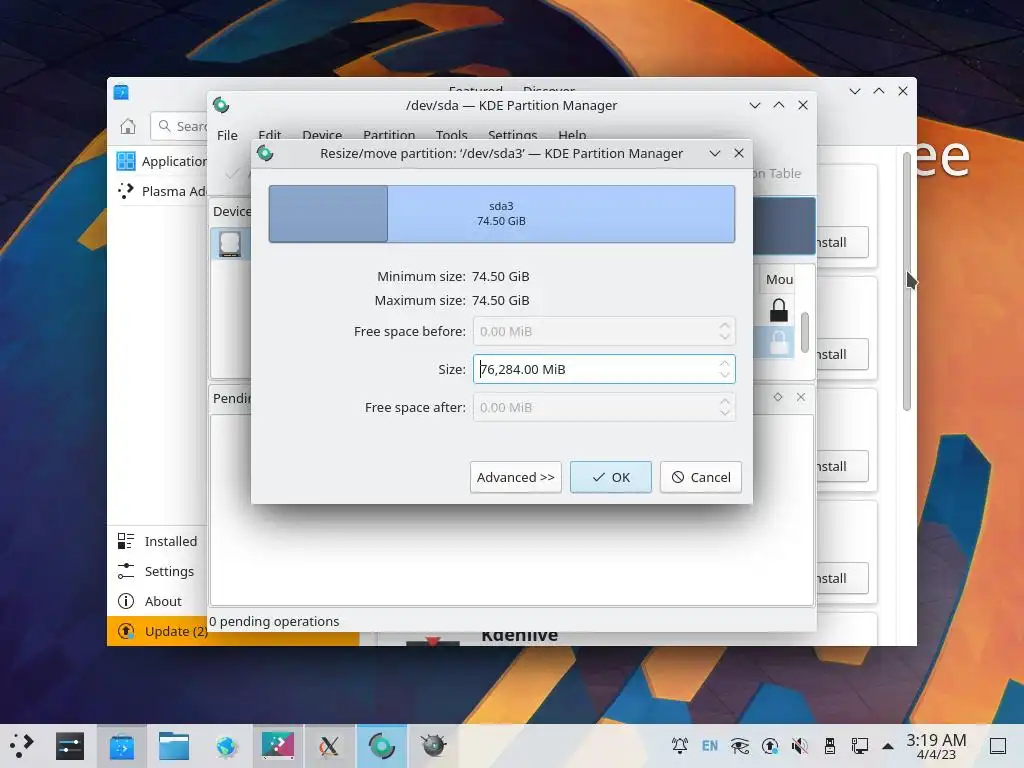Open network connections tray icon
This screenshot has width=1024, height=768.
click(859, 745)
